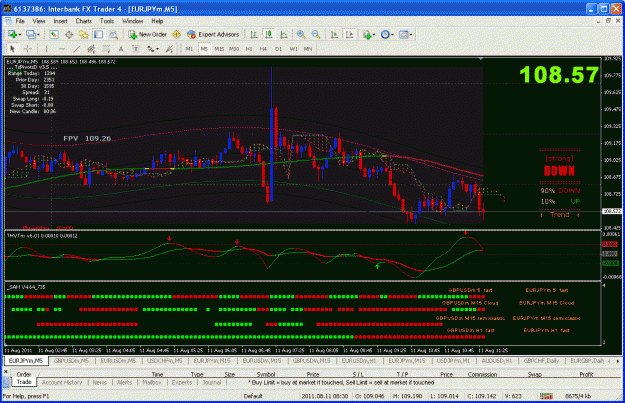Select the M1 timeframe button
The height and width of the screenshot is (403, 625).
click(x=189, y=49)
